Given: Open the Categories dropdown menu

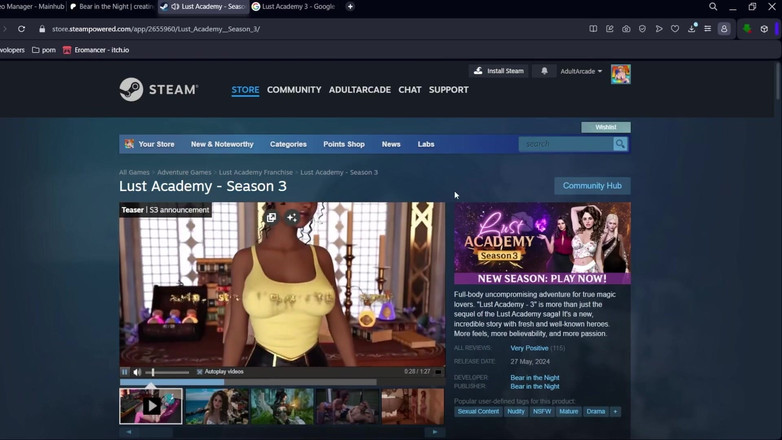Looking at the screenshot, I should point(288,144).
